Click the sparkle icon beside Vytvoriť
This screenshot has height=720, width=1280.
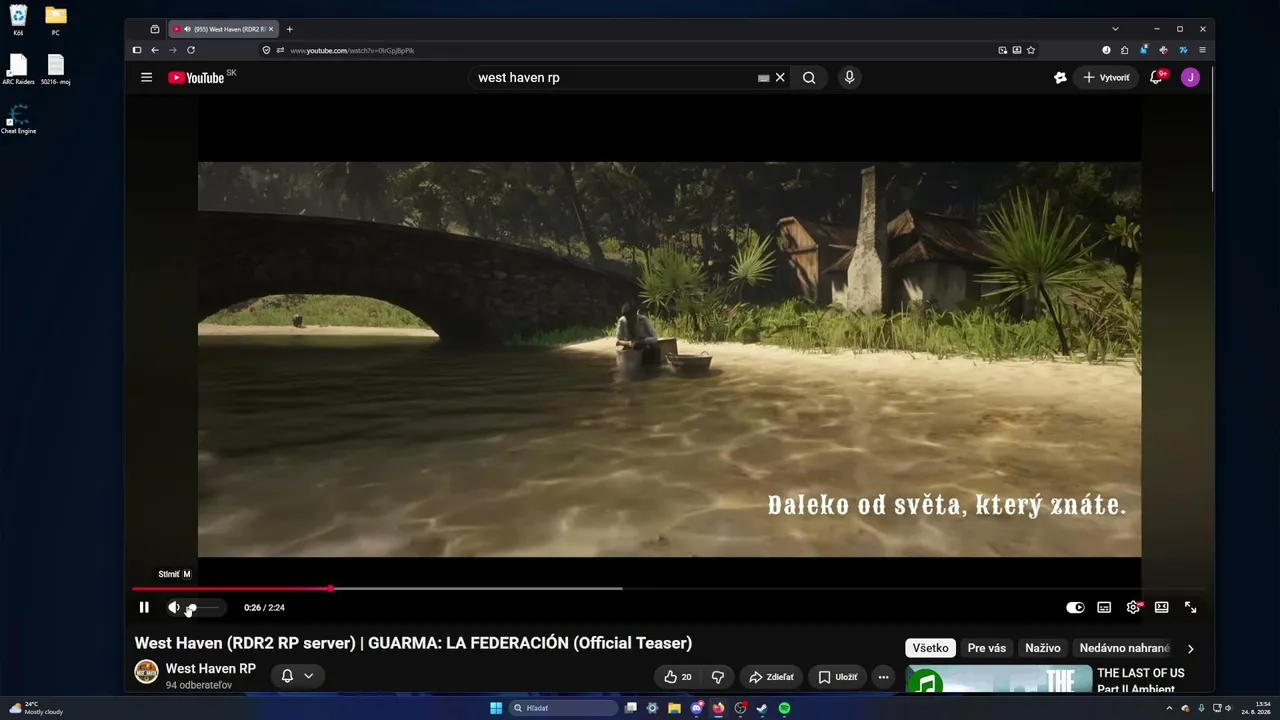coord(1060,77)
